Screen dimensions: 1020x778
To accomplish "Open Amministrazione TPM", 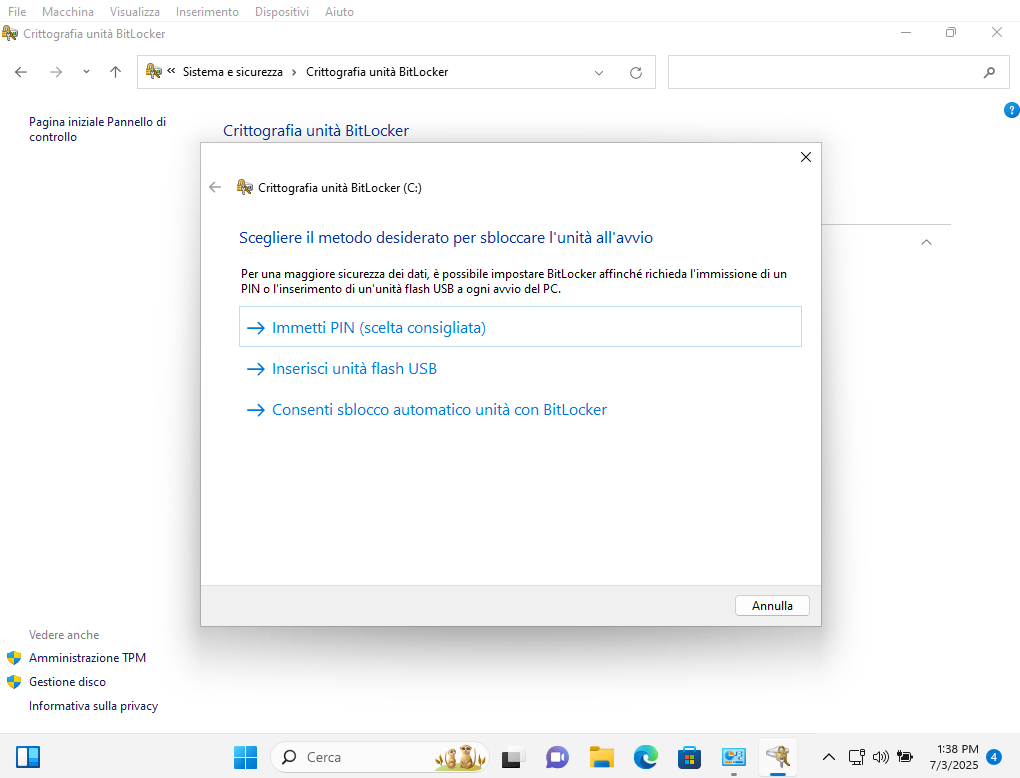I will pyautogui.click(x=87, y=658).
